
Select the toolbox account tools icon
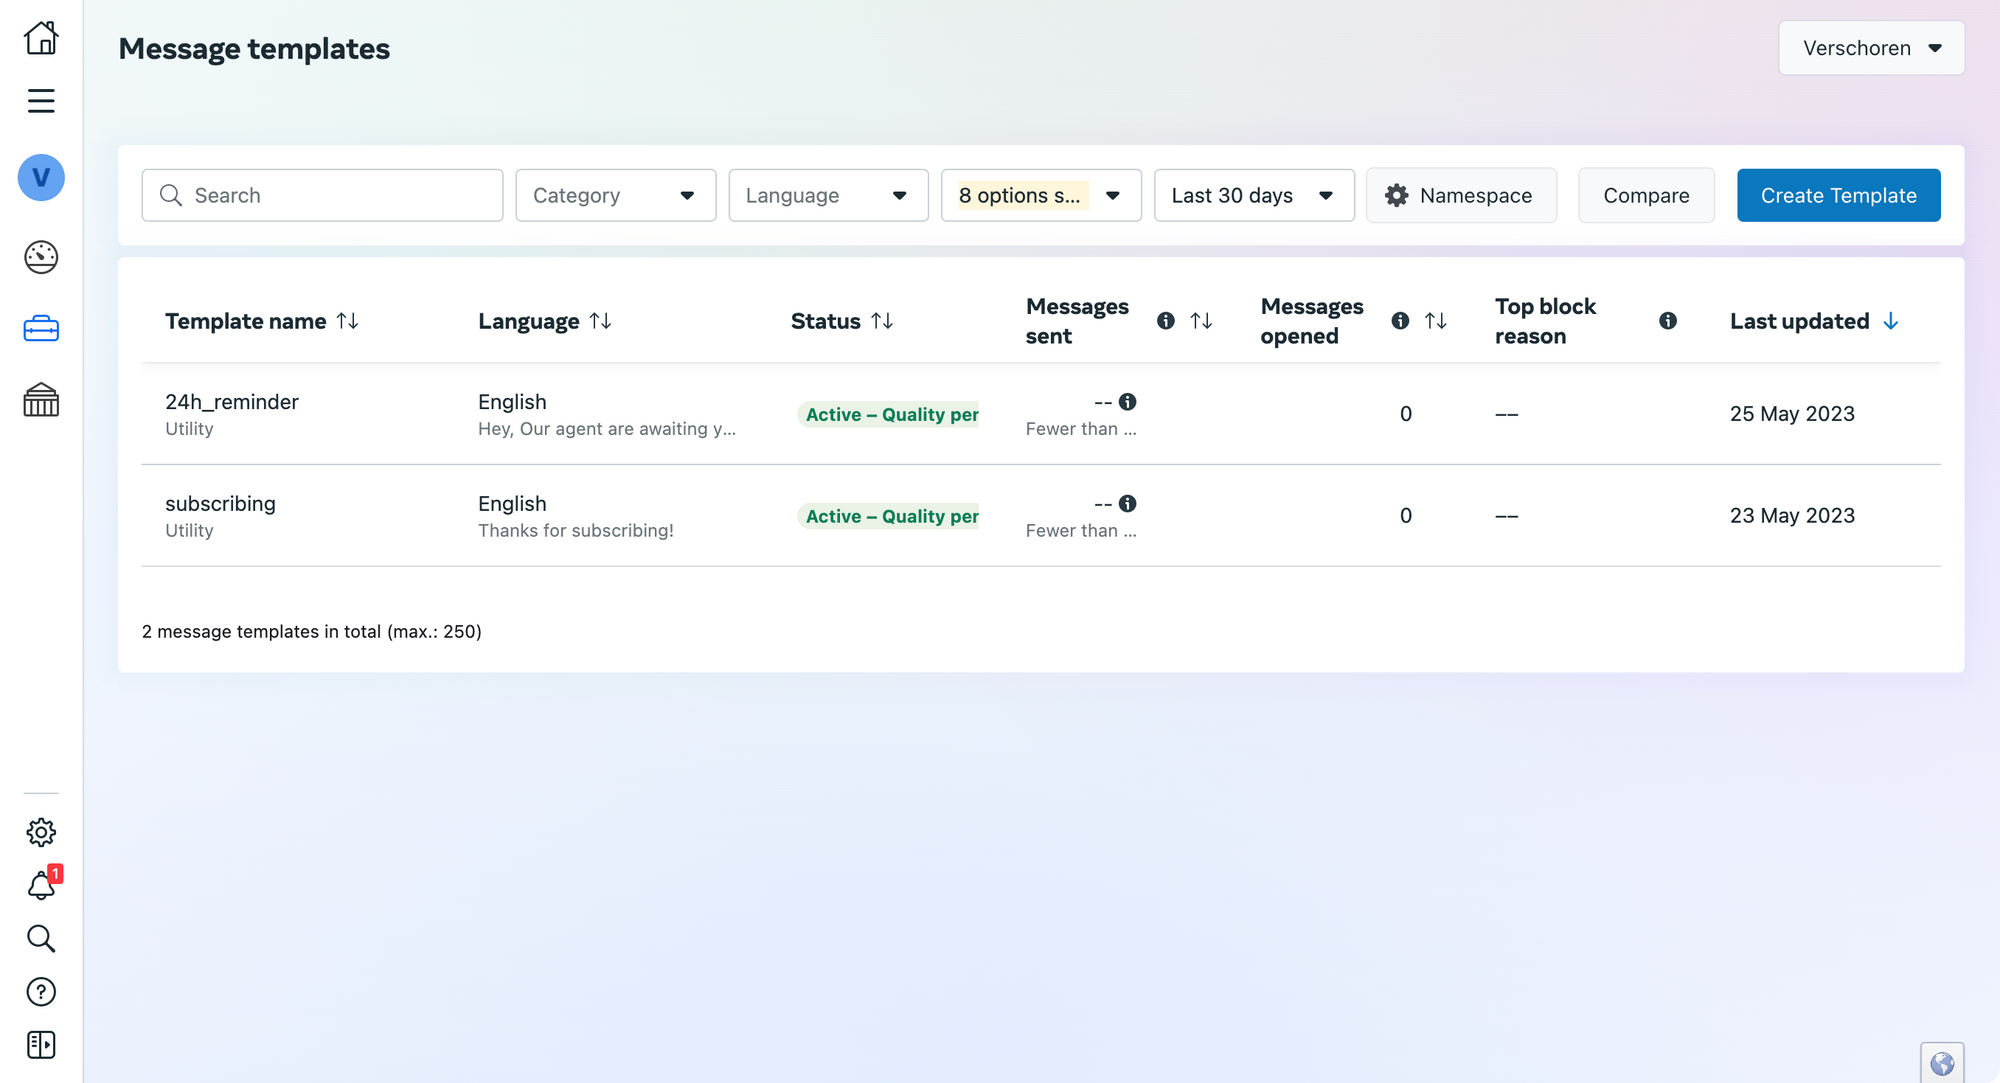click(41, 329)
